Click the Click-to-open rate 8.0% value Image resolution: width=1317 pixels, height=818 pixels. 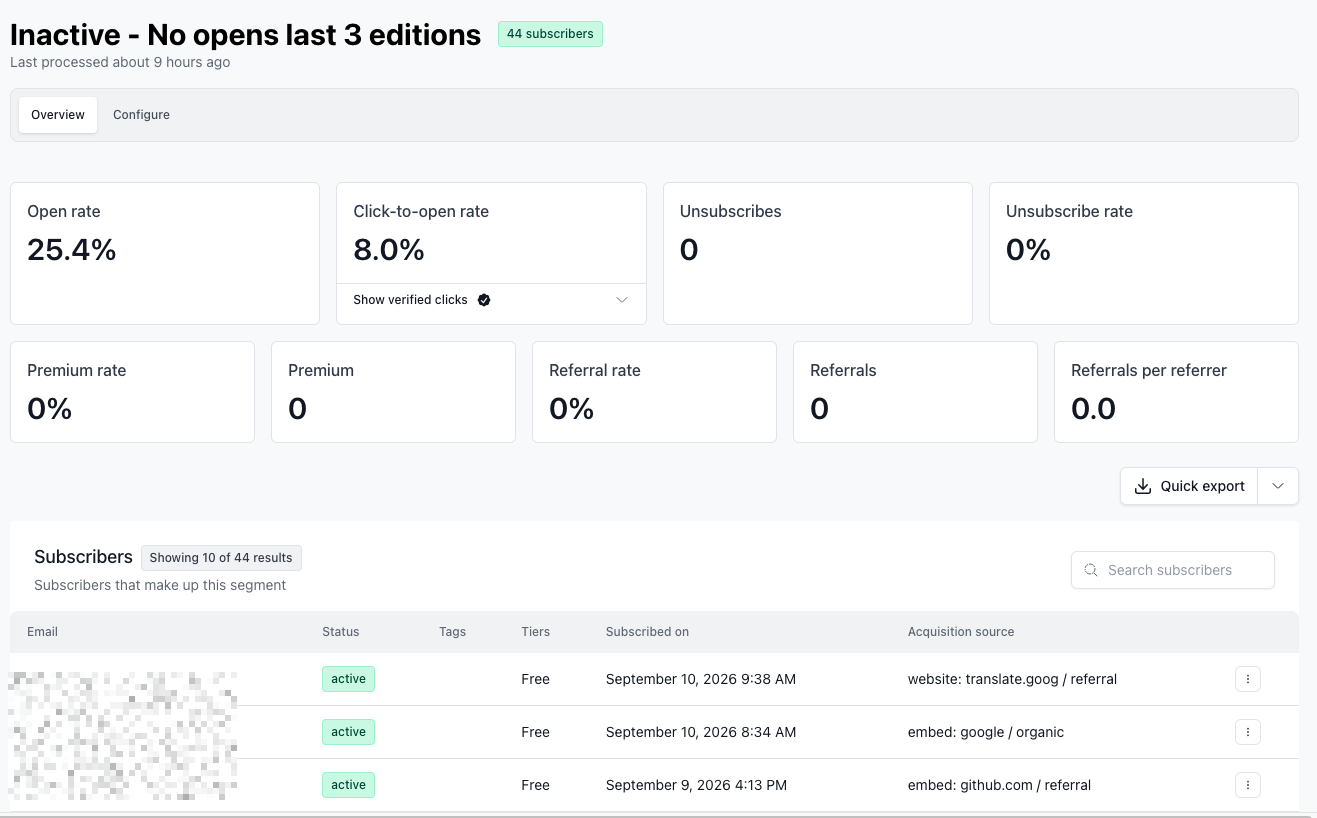tap(389, 249)
